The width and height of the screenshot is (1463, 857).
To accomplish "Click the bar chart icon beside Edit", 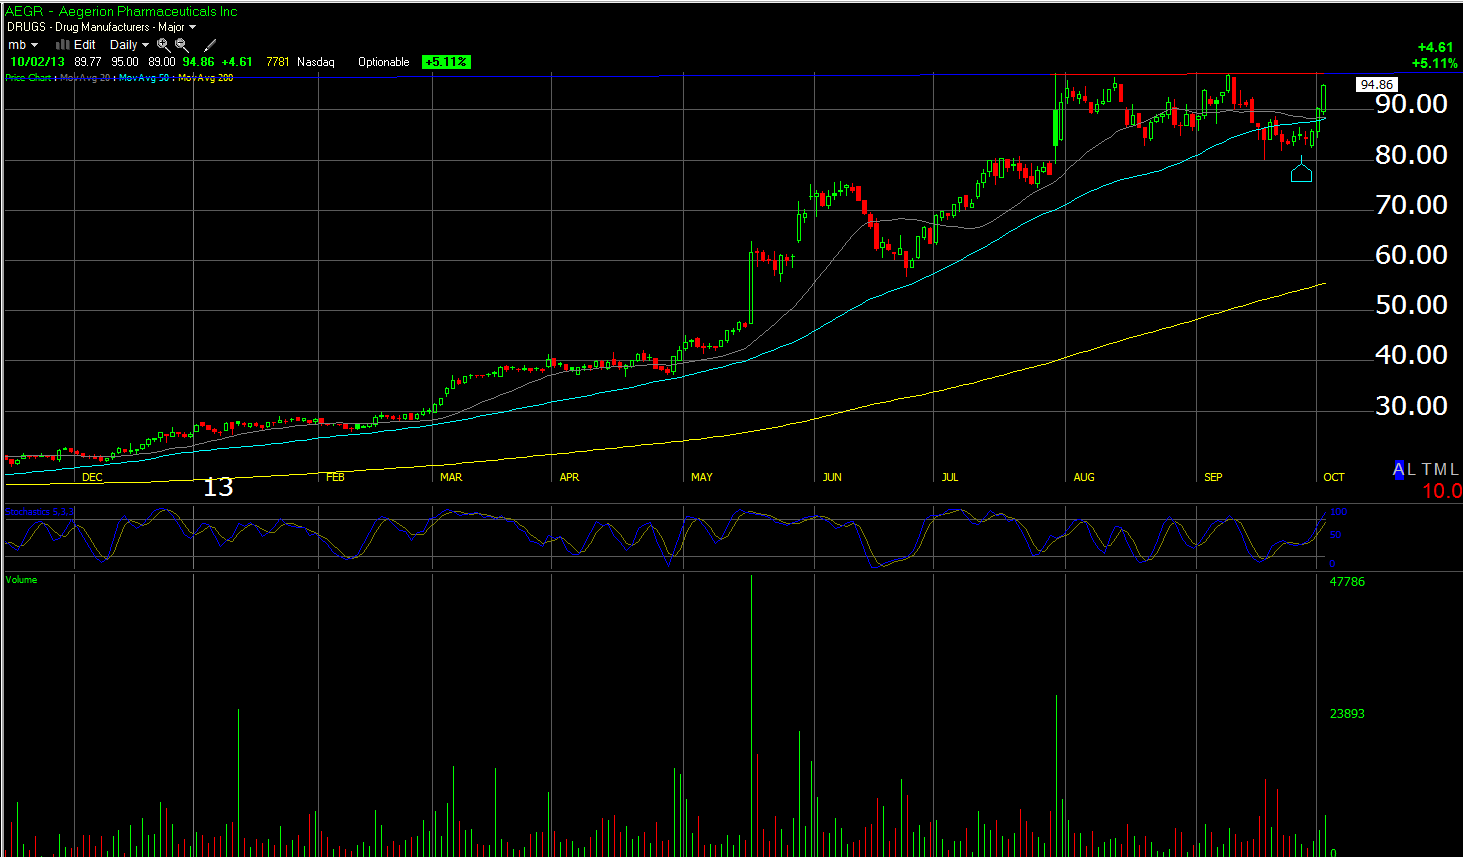I will point(62,45).
